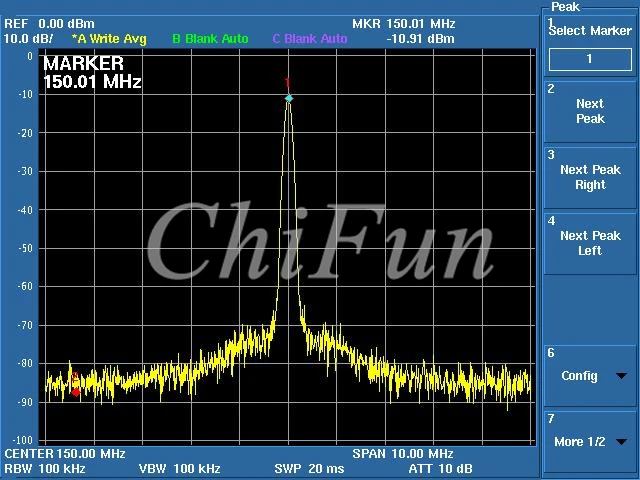Choose Next Peak Left softkey
Screen dimensions: 640x480
coord(590,243)
